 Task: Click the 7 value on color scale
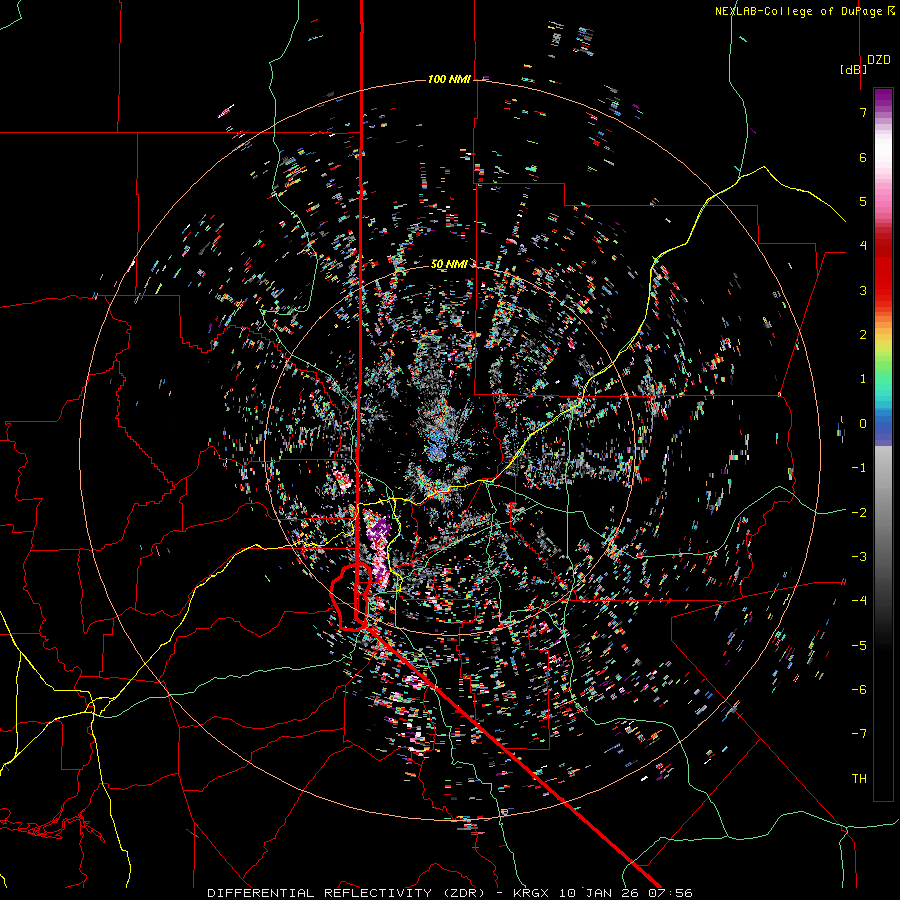coord(863,112)
